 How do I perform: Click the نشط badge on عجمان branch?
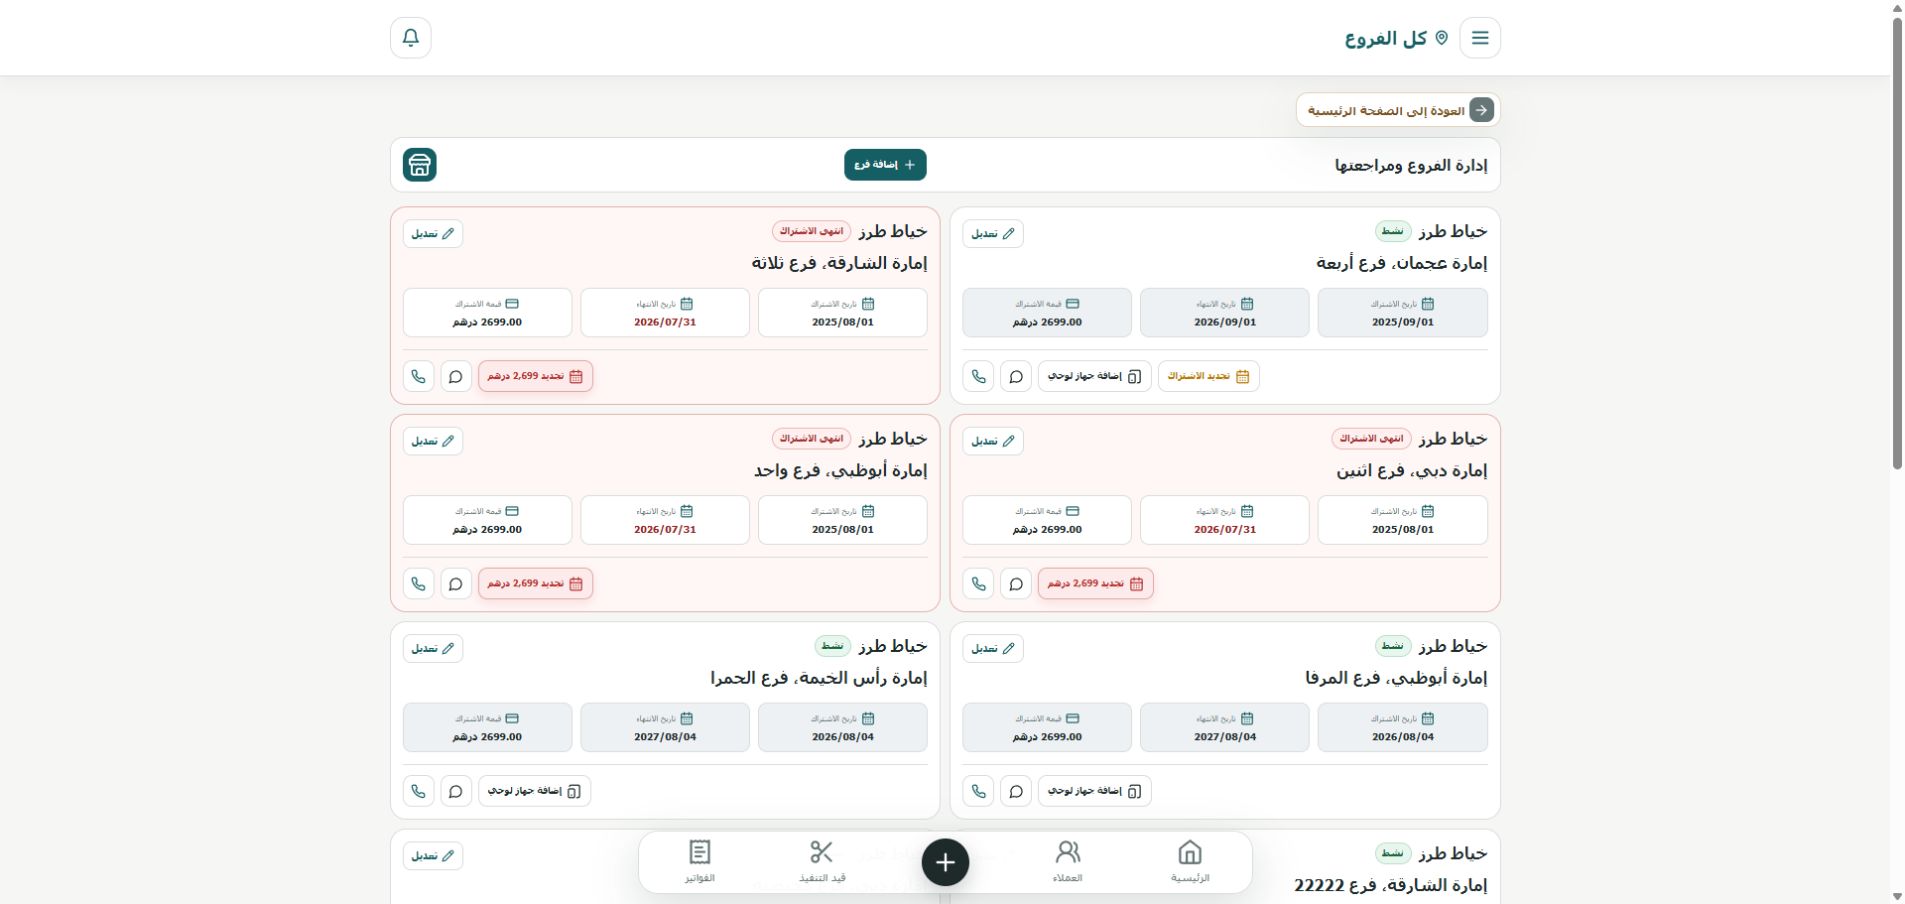(x=1393, y=231)
